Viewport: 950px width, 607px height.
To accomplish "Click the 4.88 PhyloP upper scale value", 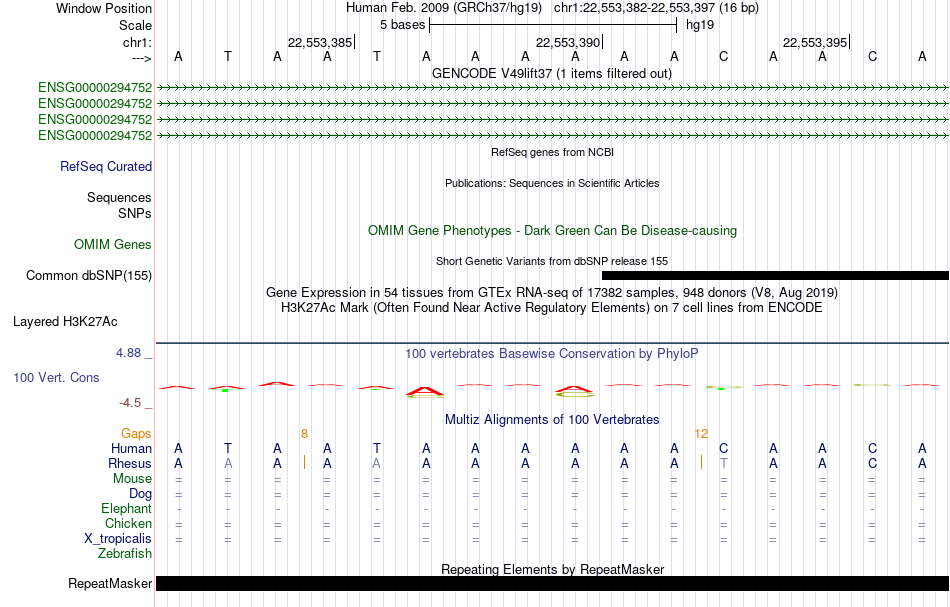I will [128, 353].
